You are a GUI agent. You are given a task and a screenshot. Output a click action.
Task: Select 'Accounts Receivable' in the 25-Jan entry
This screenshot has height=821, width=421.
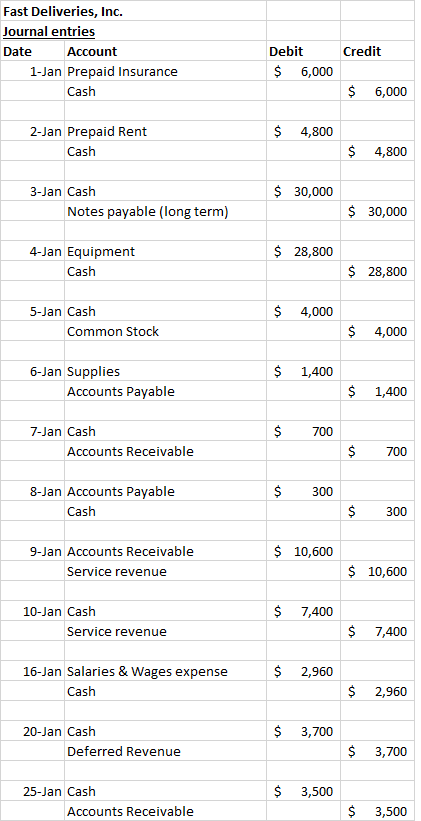[165, 811]
